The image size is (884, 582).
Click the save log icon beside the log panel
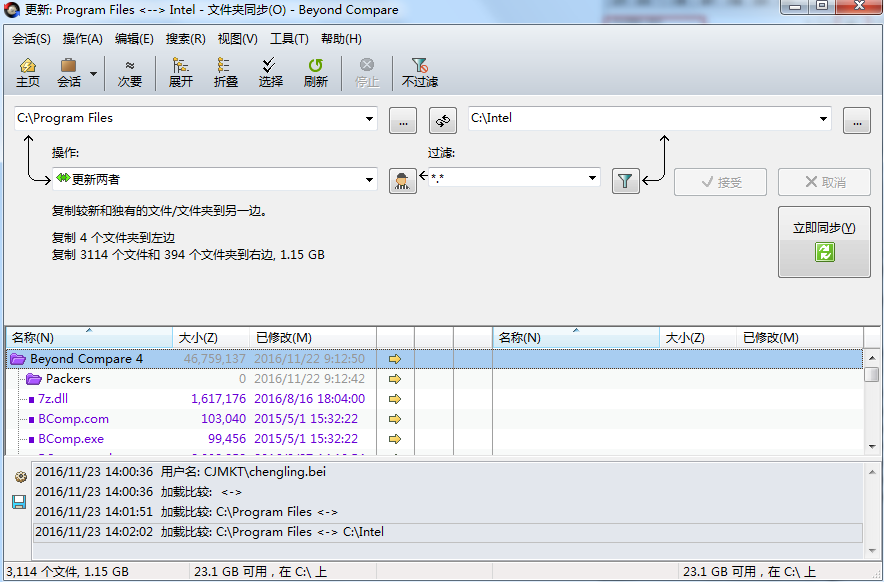[18, 502]
